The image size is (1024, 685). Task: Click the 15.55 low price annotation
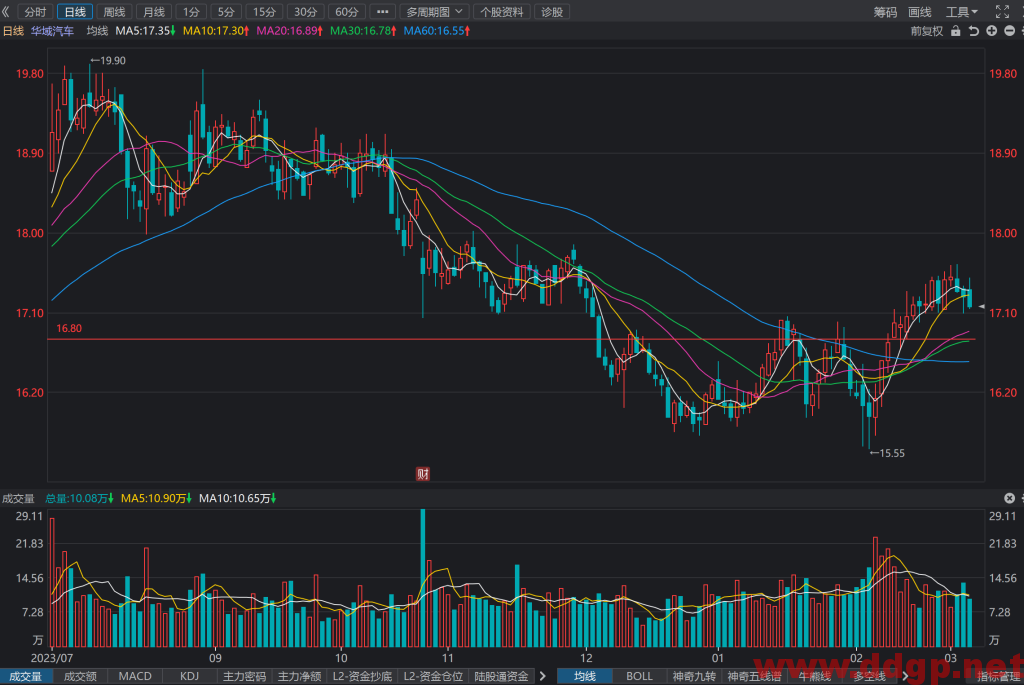click(888, 453)
